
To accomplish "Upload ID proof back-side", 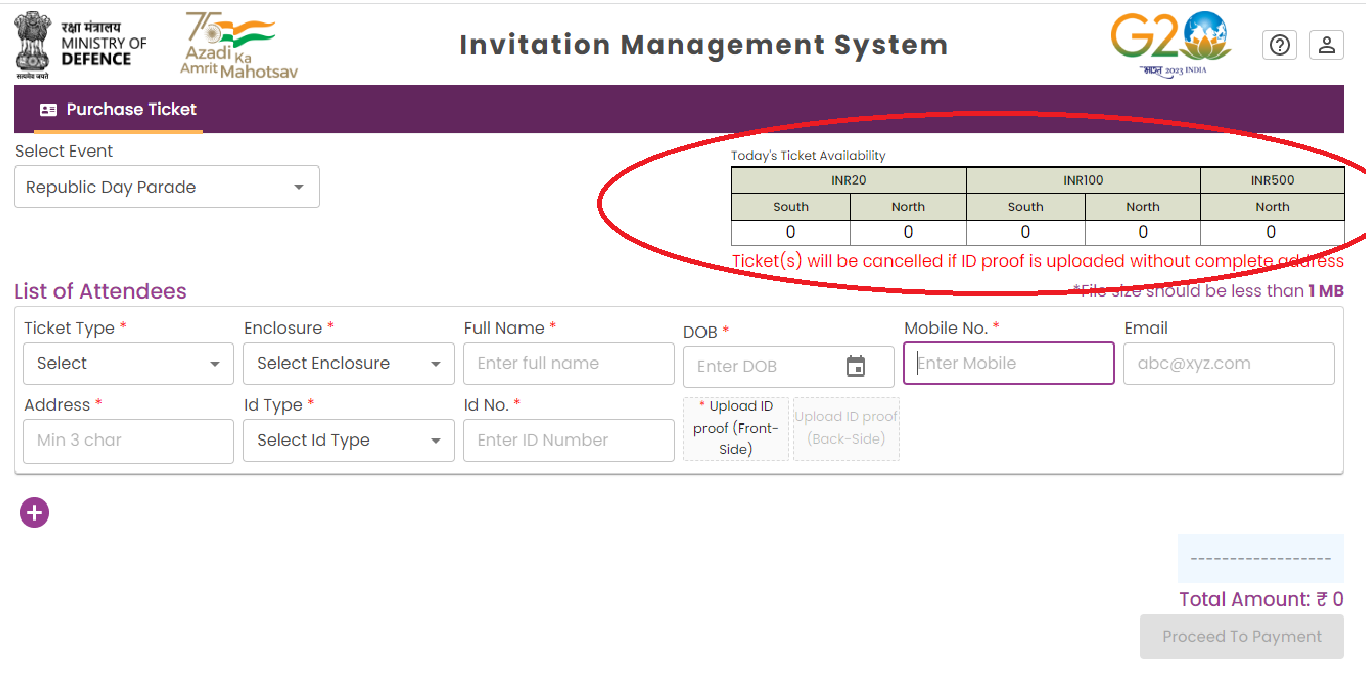I will [x=846, y=428].
